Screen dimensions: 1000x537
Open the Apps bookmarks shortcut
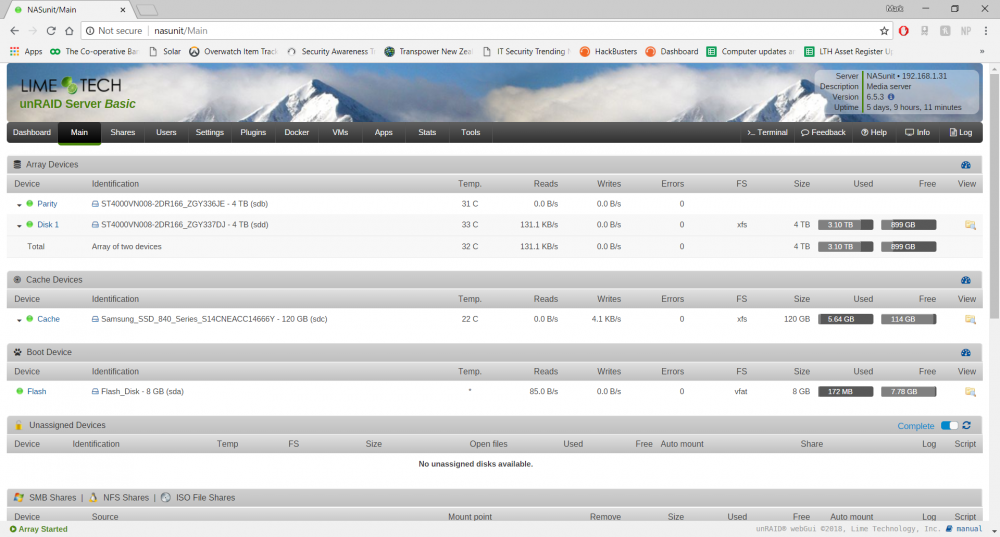click(26, 52)
